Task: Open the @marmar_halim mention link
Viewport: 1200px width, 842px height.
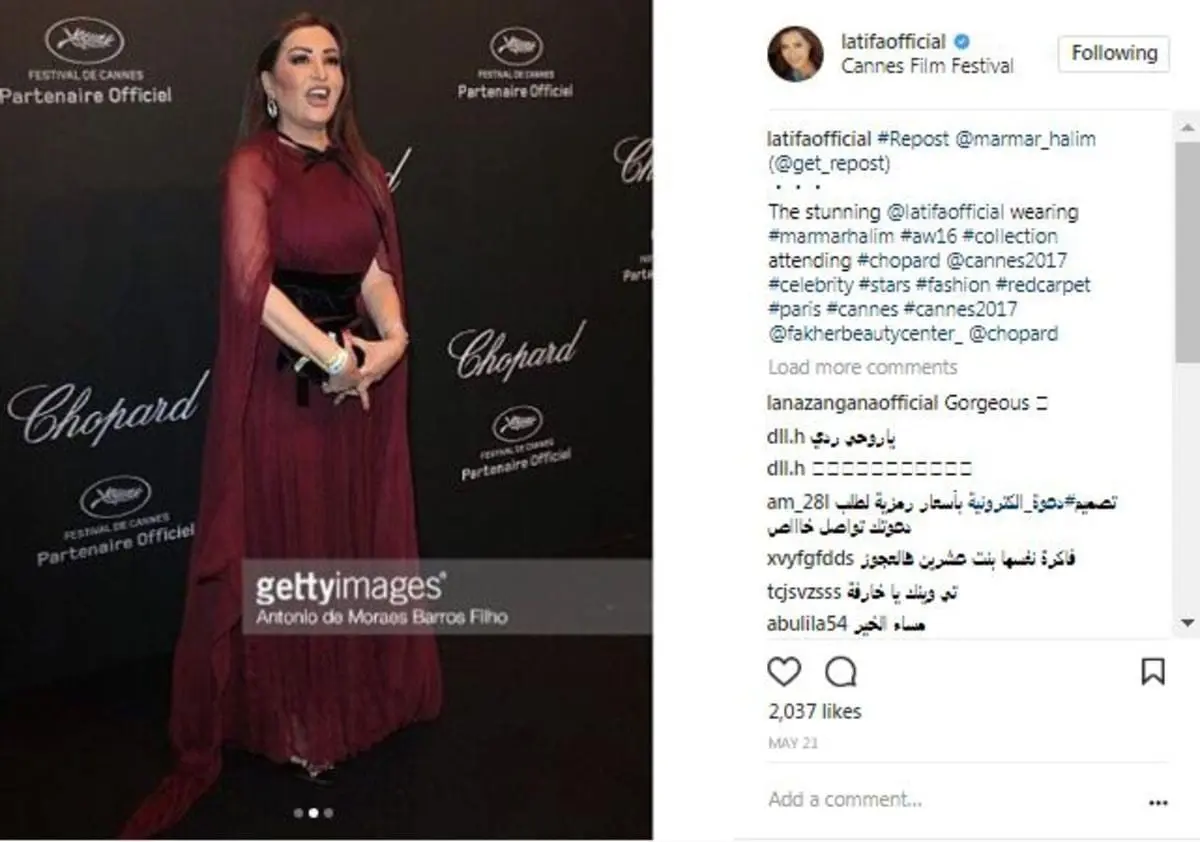Action: click(x=1025, y=139)
